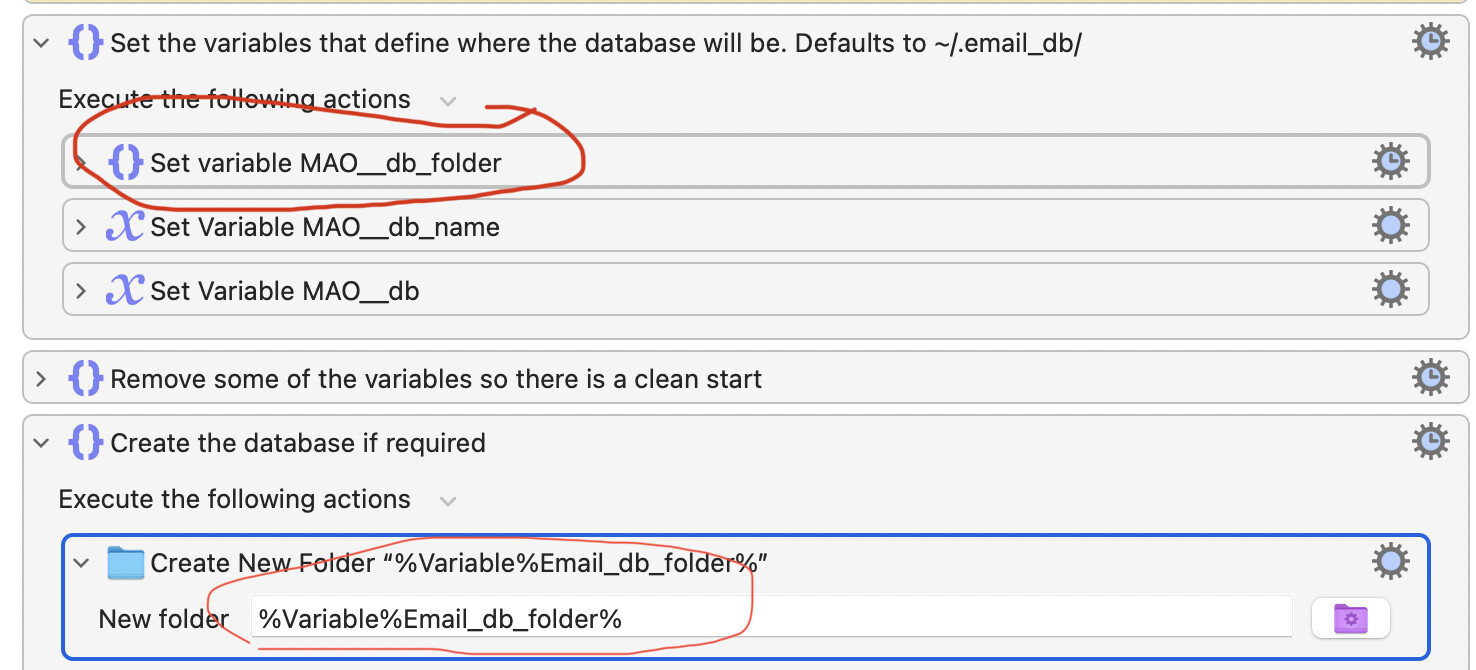Open the first Execute the following actions dropdown
The width and height of the screenshot is (1476, 670).
448,101
